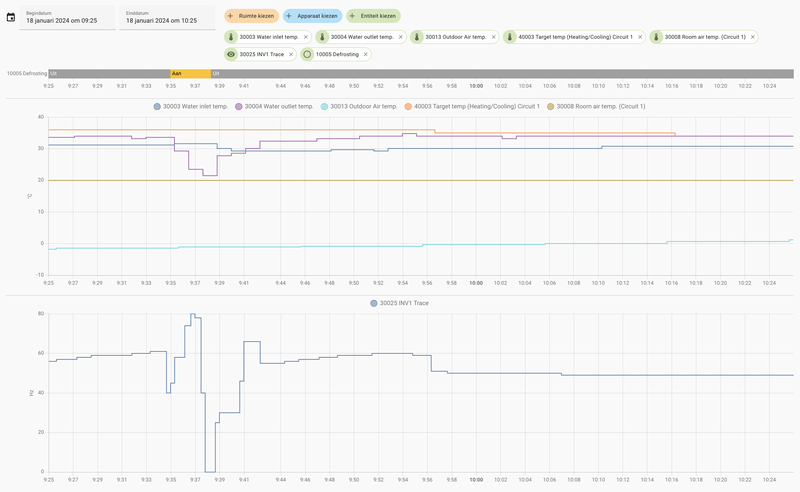The height and width of the screenshot is (492, 800).
Task: Remove the 30003 Water inlet temp. chip
Action: [306, 37]
